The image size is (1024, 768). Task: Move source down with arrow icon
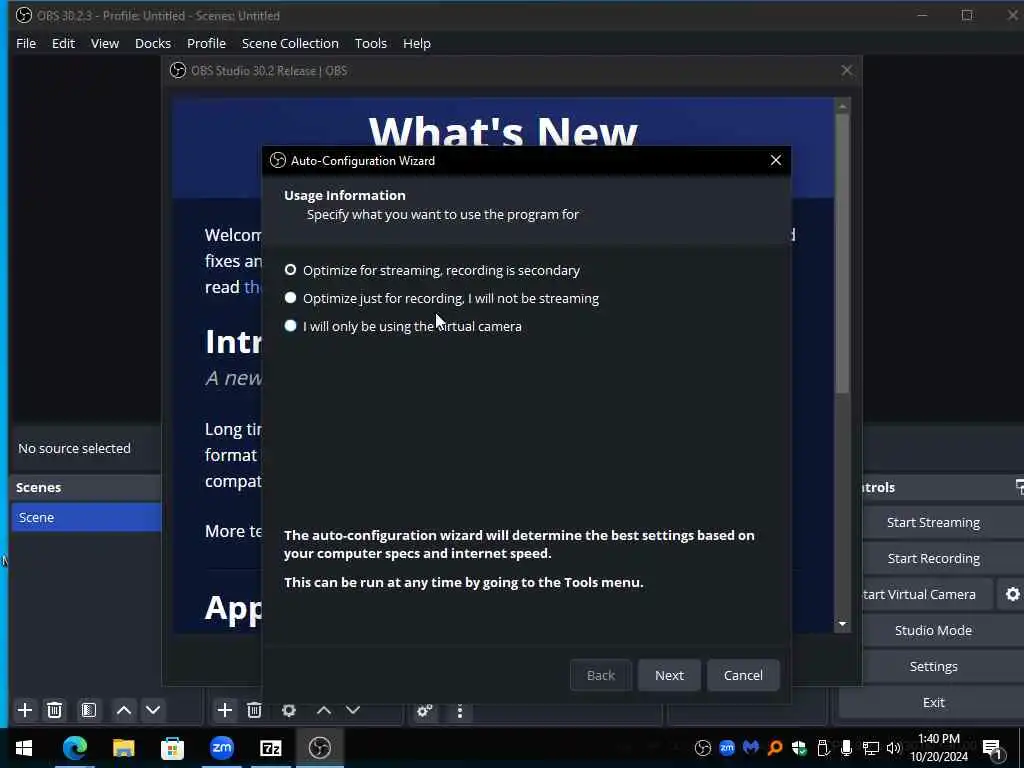coord(353,710)
